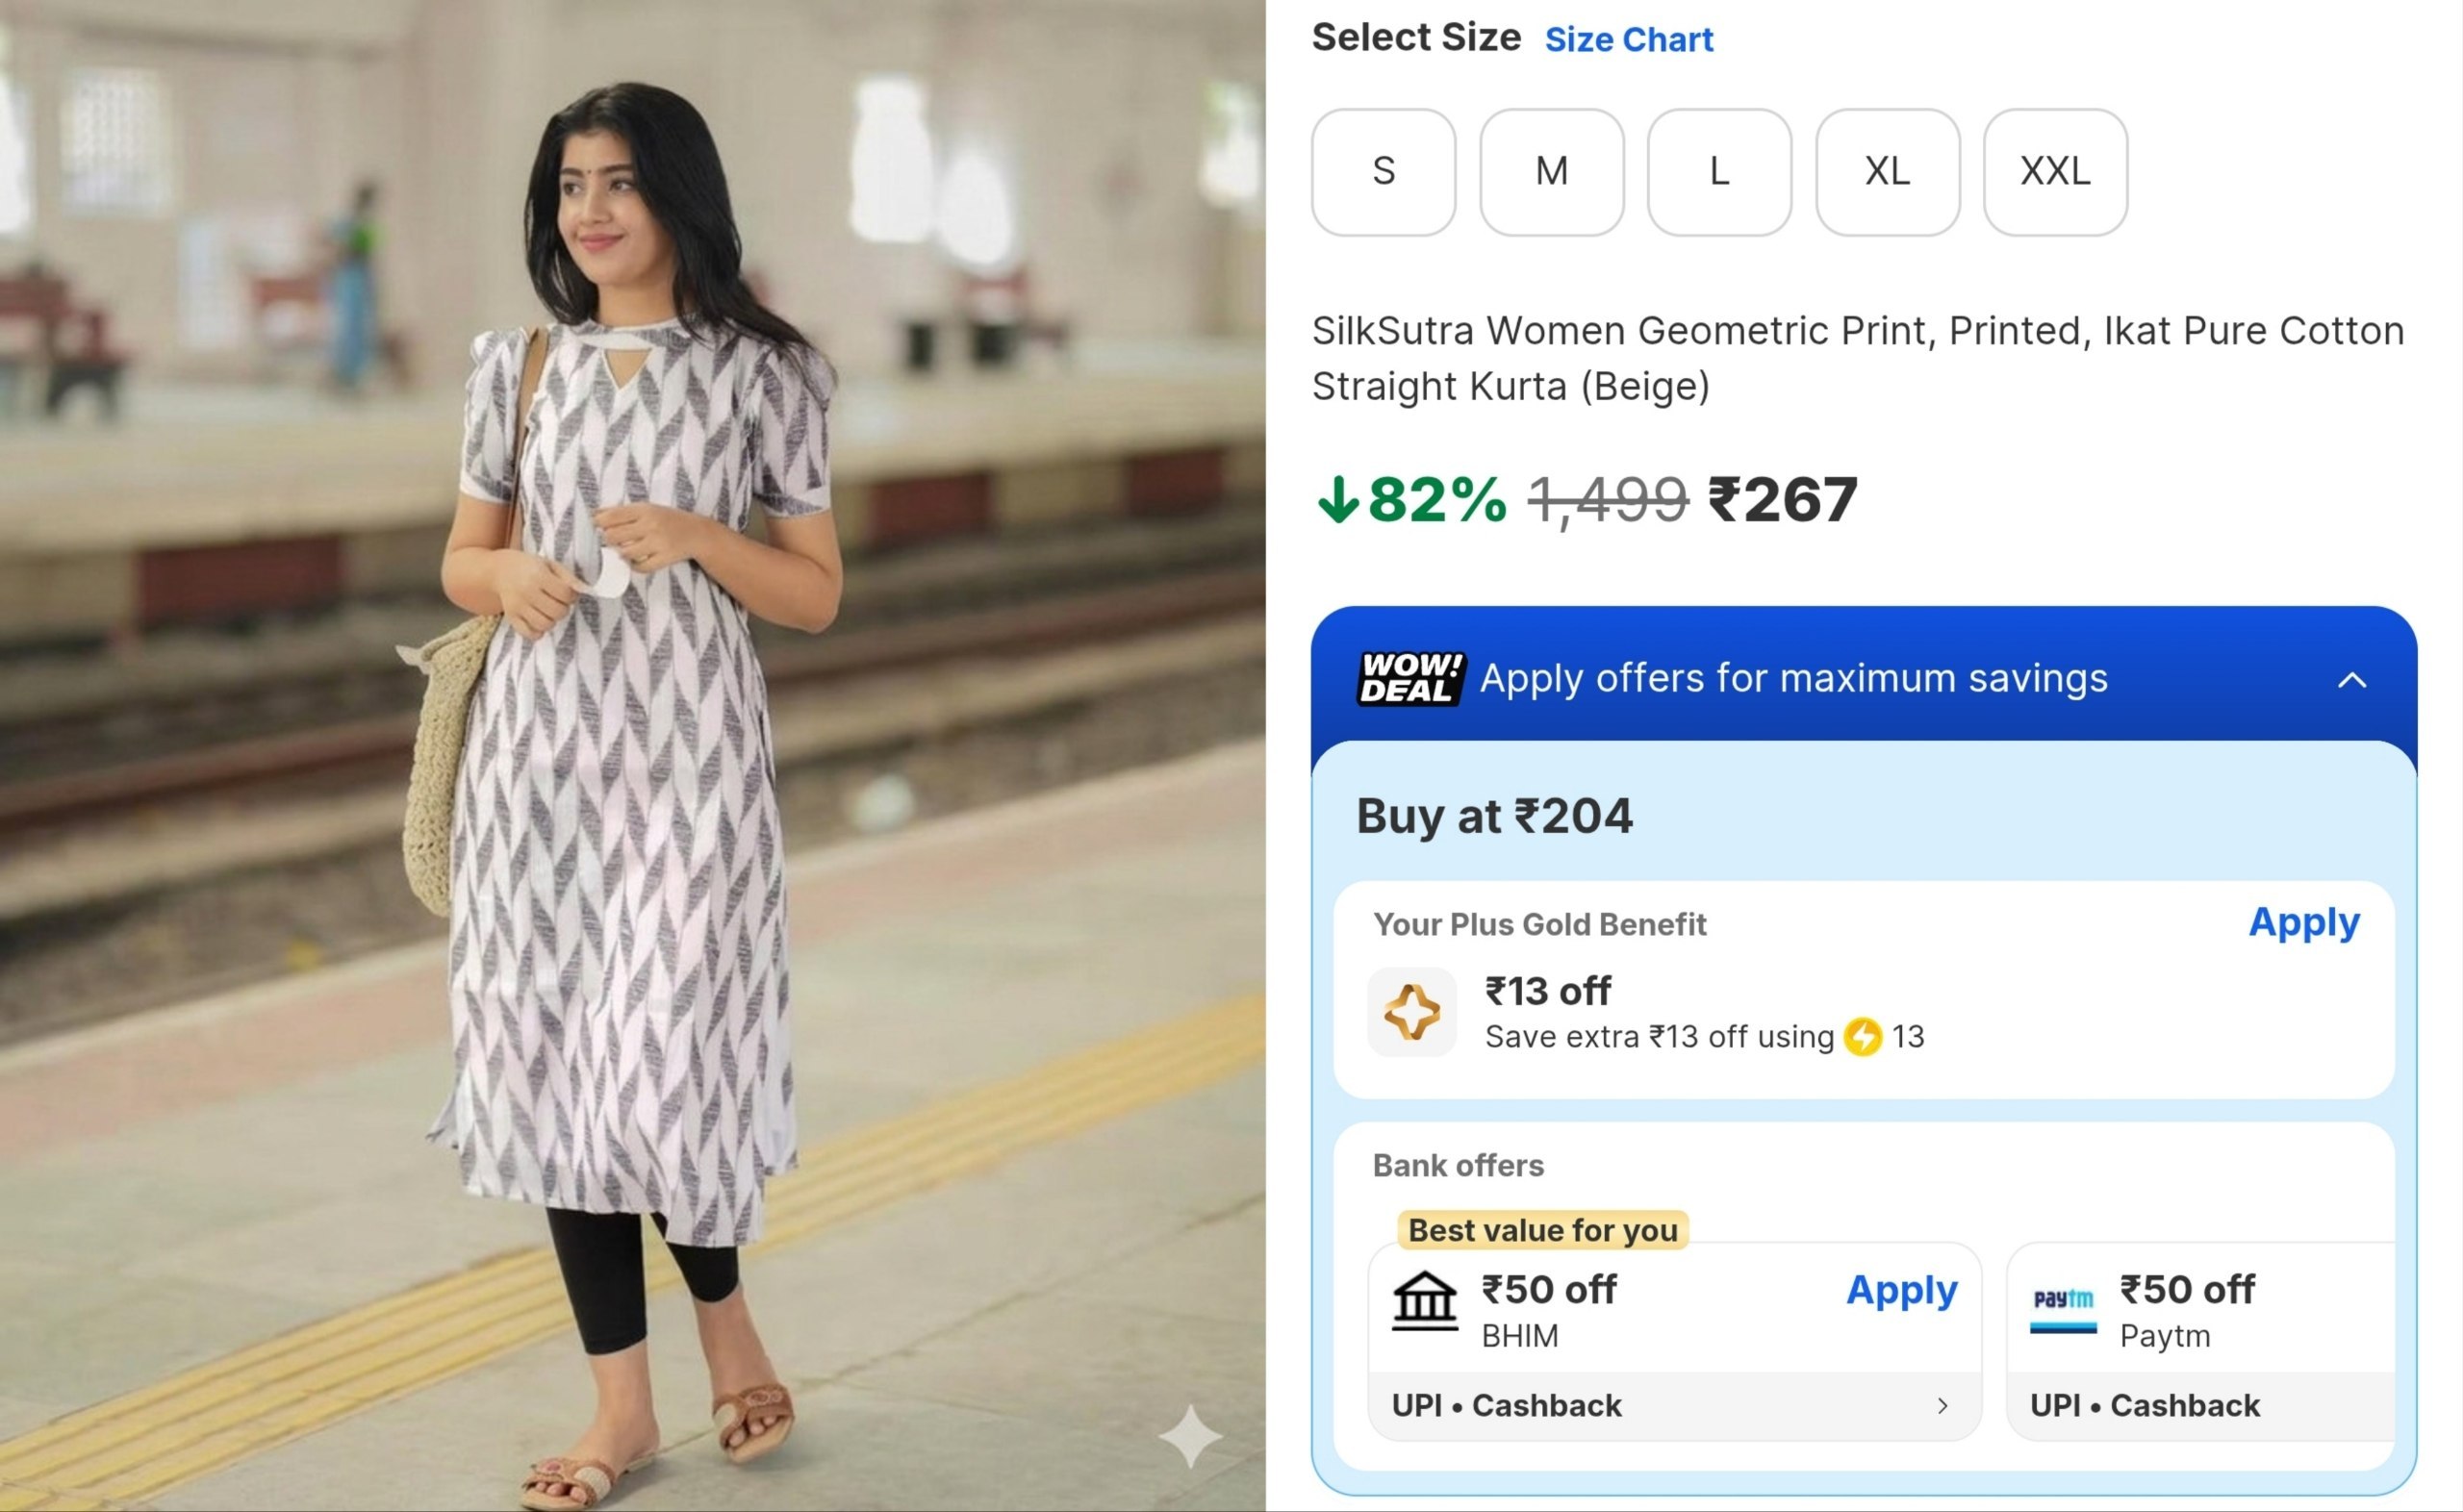Select size S
The image size is (2463, 1512).
(1383, 172)
